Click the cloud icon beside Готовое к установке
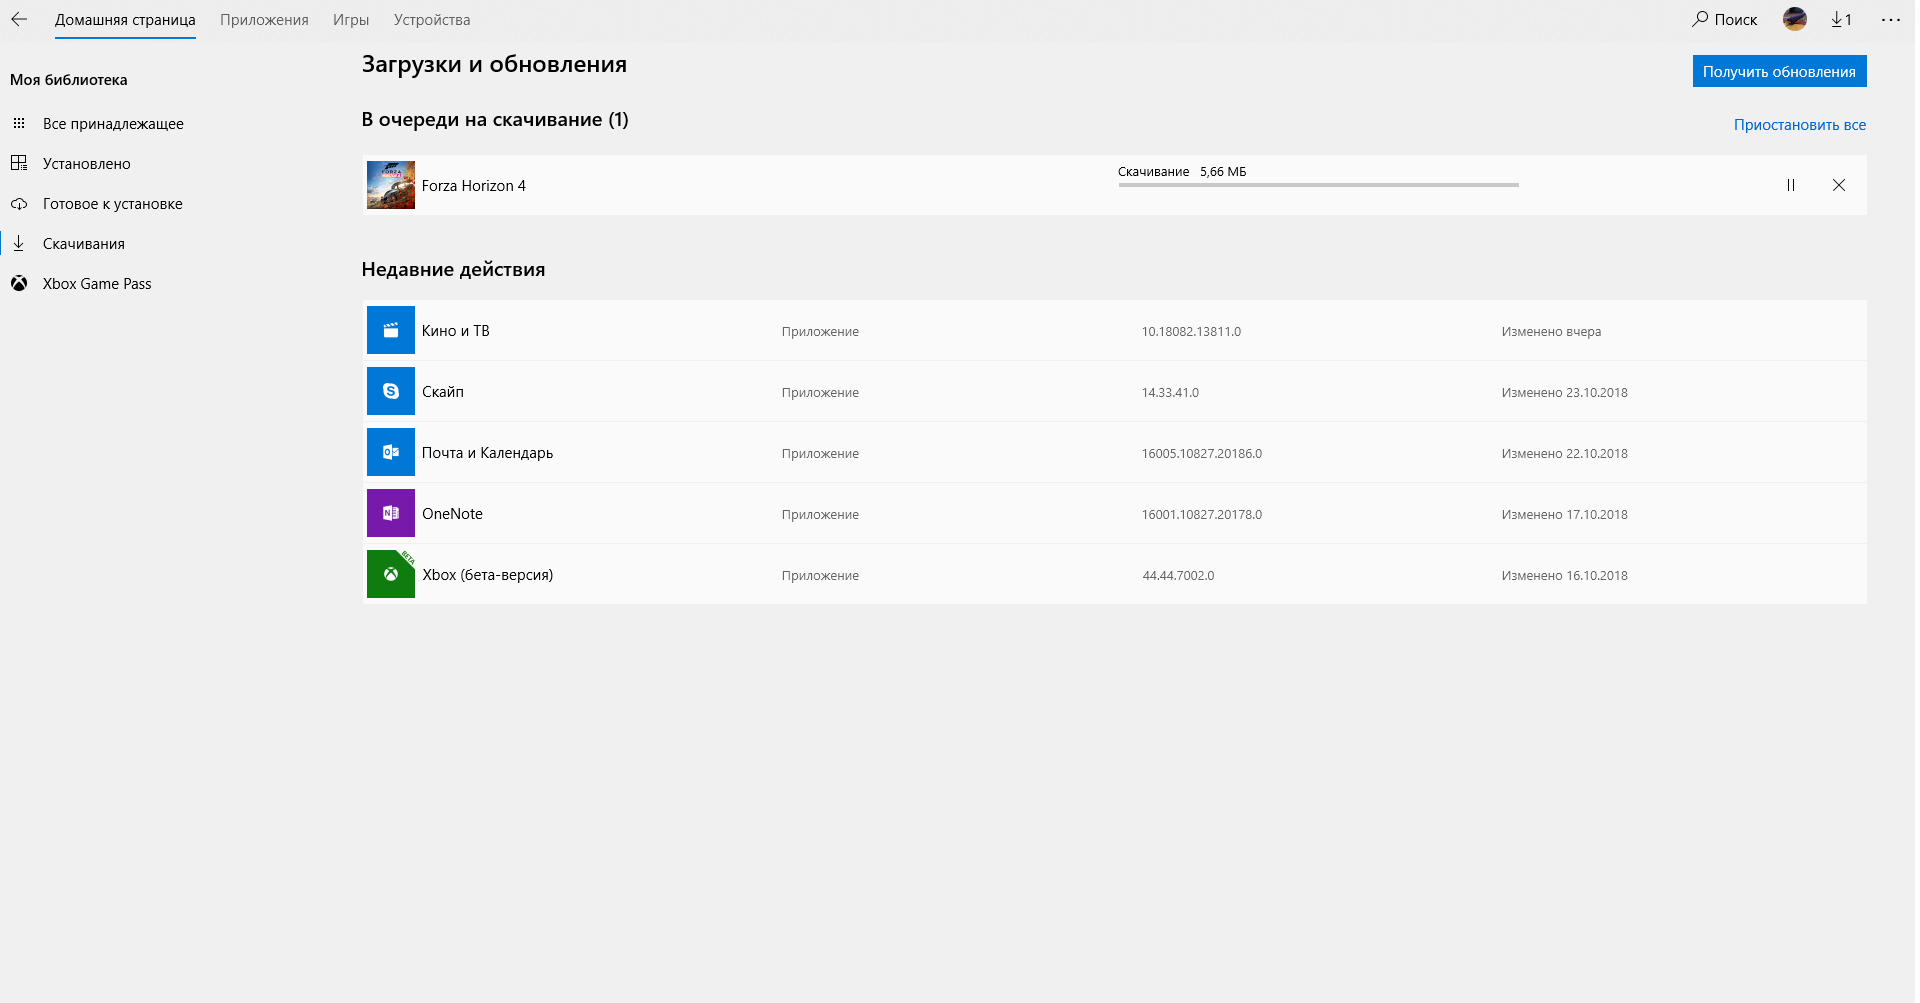Image resolution: width=1920 pixels, height=1003 pixels. coord(19,203)
